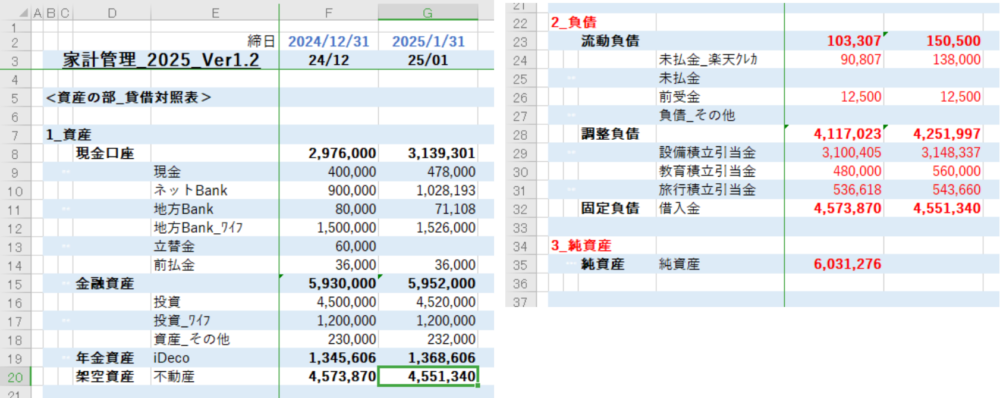Select cell with 不動産 value 4,573,870
Image resolution: width=1000 pixels, height=398 pixels.
point(328,377)
